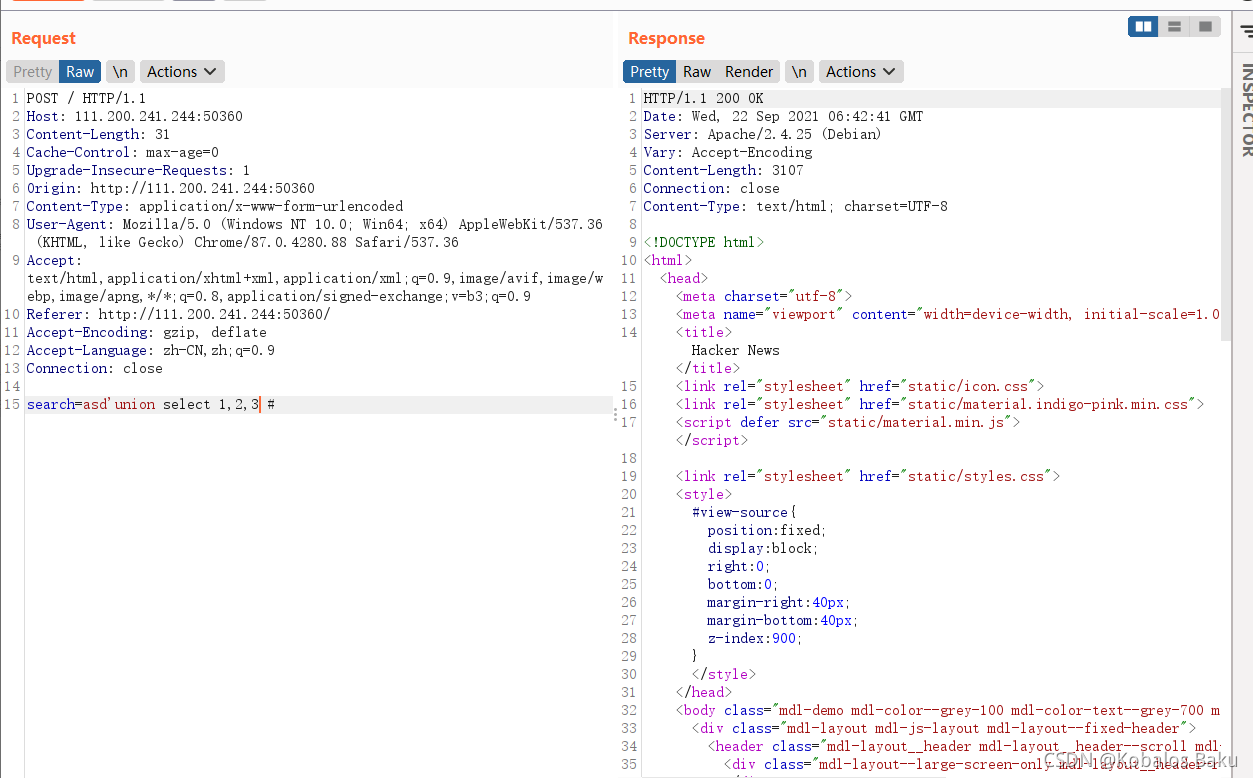Click the display:block; CSS line
This screenshot has height=778, width=1253.
pos(763,548)
